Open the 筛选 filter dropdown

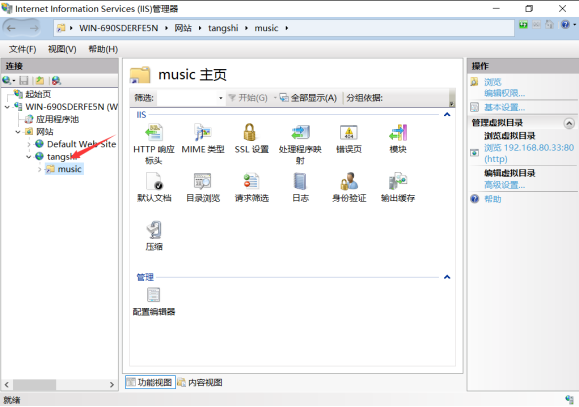[x=220, y=98]
